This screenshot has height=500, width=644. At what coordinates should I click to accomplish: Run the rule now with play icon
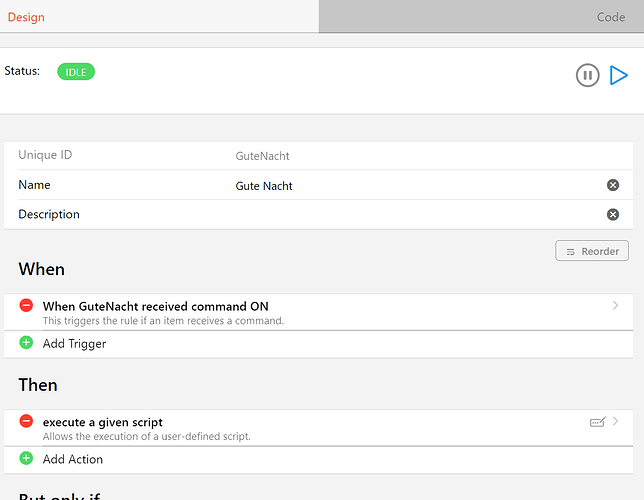[619, 75]
